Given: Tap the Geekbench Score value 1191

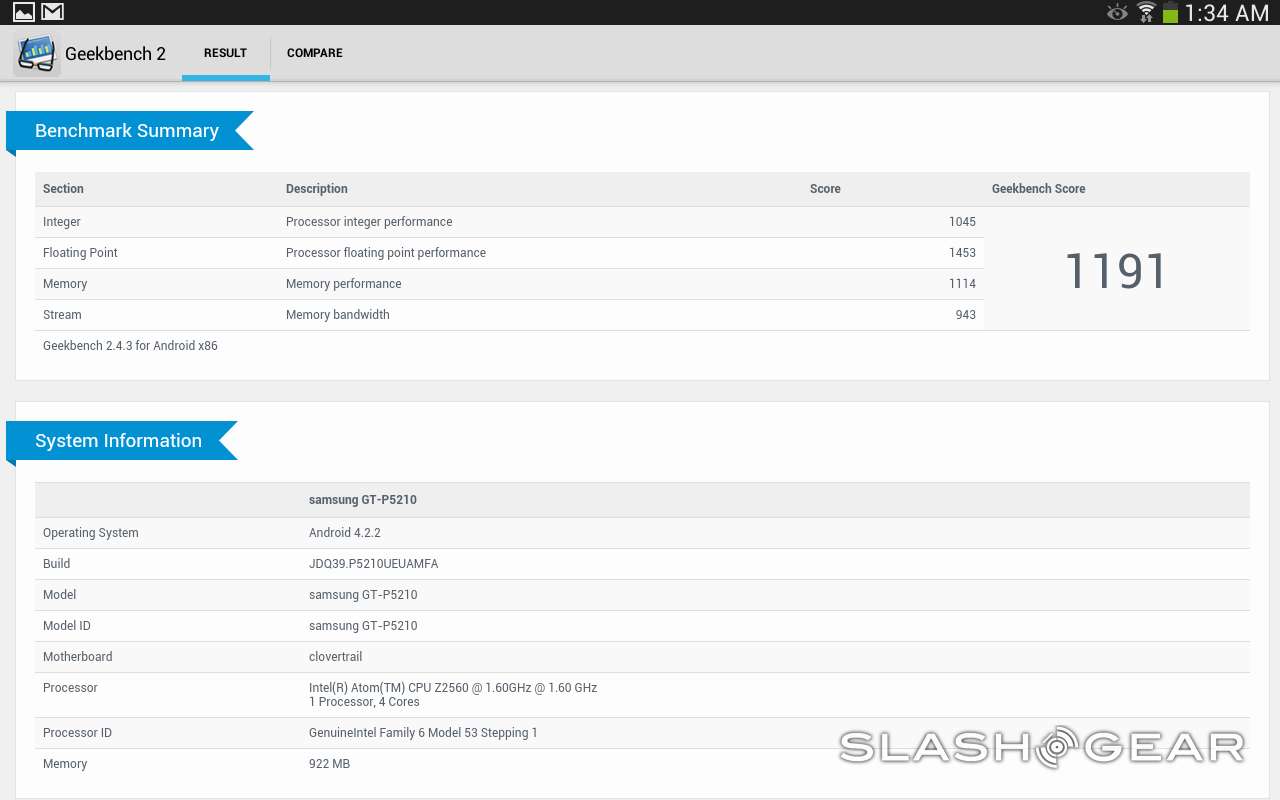Looking at the screenshot, I should coord(1115,271).
